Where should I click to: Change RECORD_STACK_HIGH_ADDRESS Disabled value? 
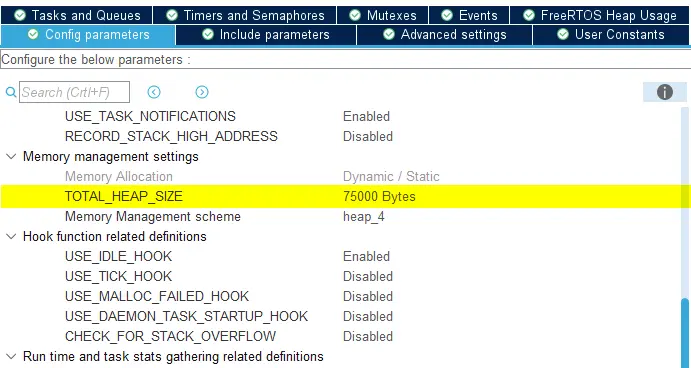pos(368,136)
